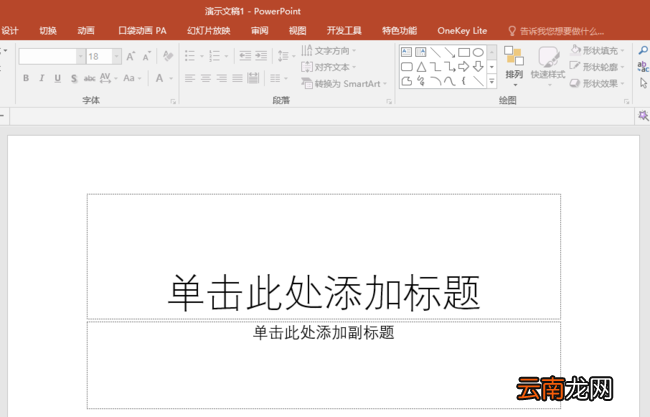
Task: Select the Right Arrow block shape
Action: point(464,67)
